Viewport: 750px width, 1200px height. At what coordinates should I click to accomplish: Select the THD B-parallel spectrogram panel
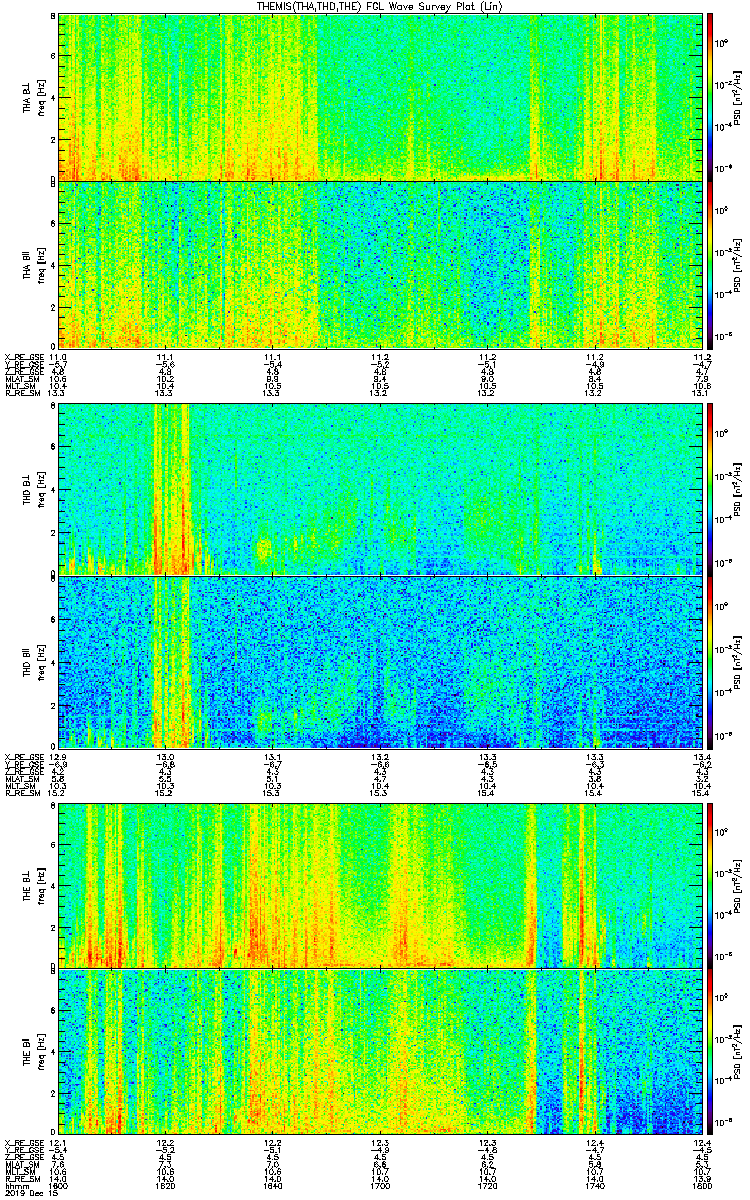tap(379, 661)
